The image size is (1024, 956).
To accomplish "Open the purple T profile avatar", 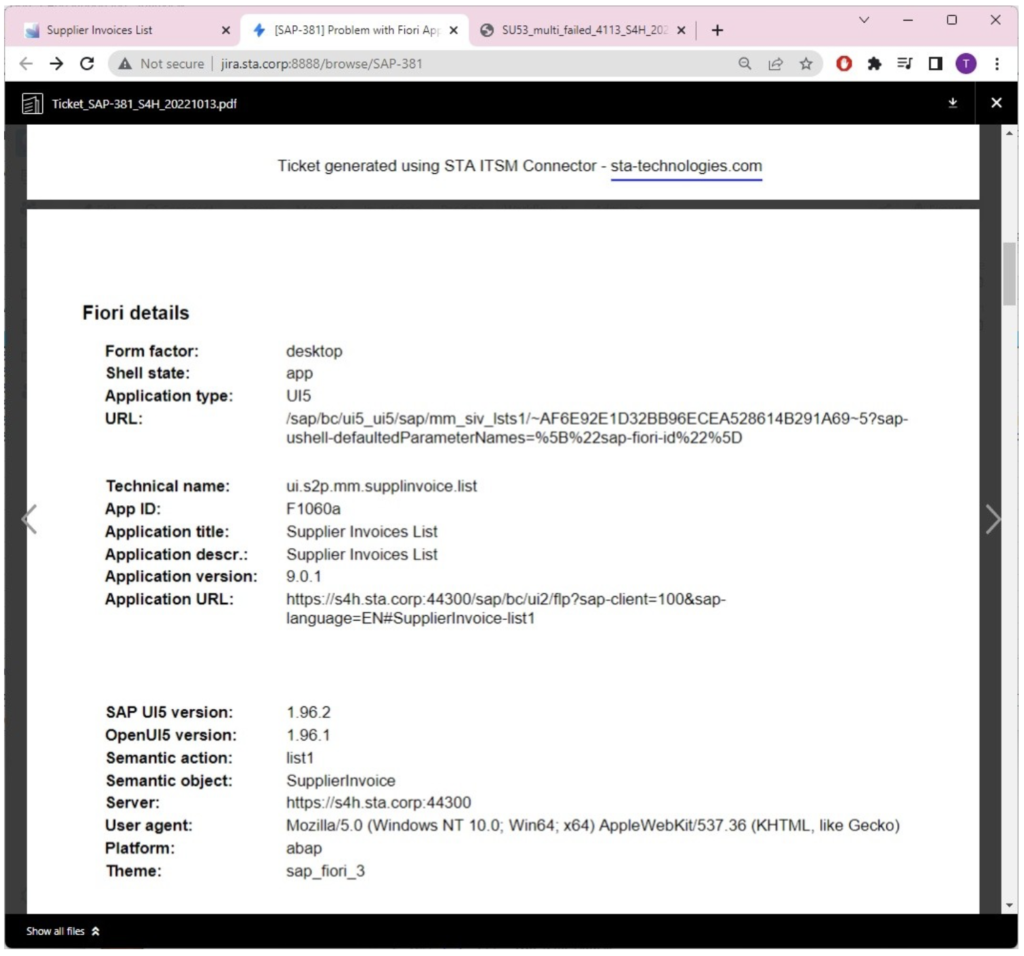I will 966,63.
